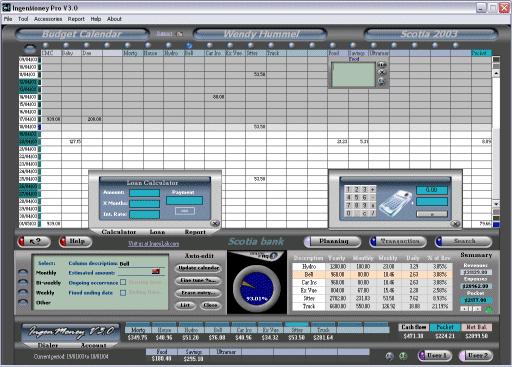The height and width of the screenshot is (367, 512).
Task: Open the Fine tune options
Action: (x=198, y=280)
